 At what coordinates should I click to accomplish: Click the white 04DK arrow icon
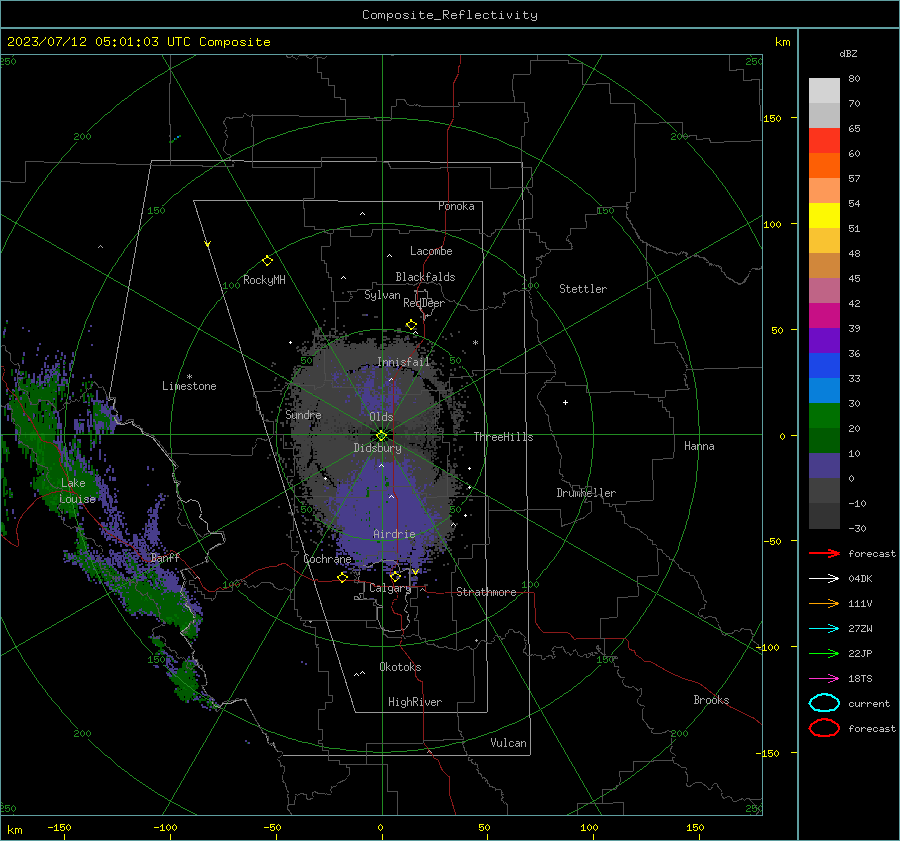click(824, 578)
